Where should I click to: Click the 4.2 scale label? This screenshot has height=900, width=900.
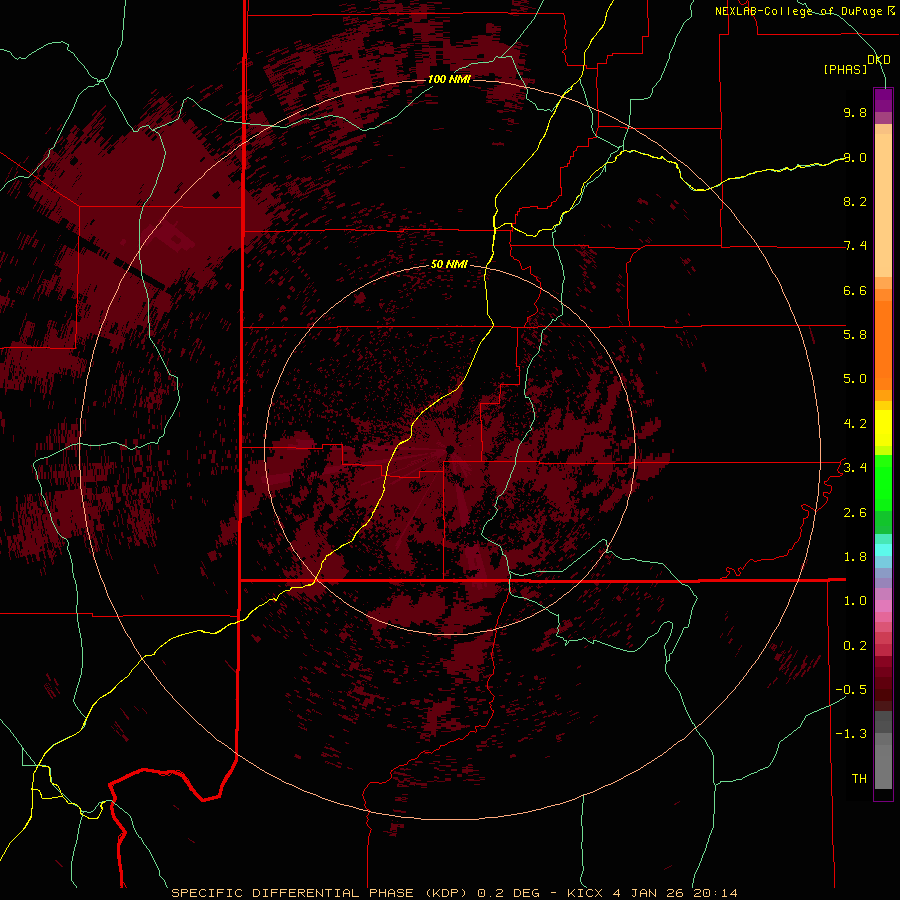coord(855,424)
